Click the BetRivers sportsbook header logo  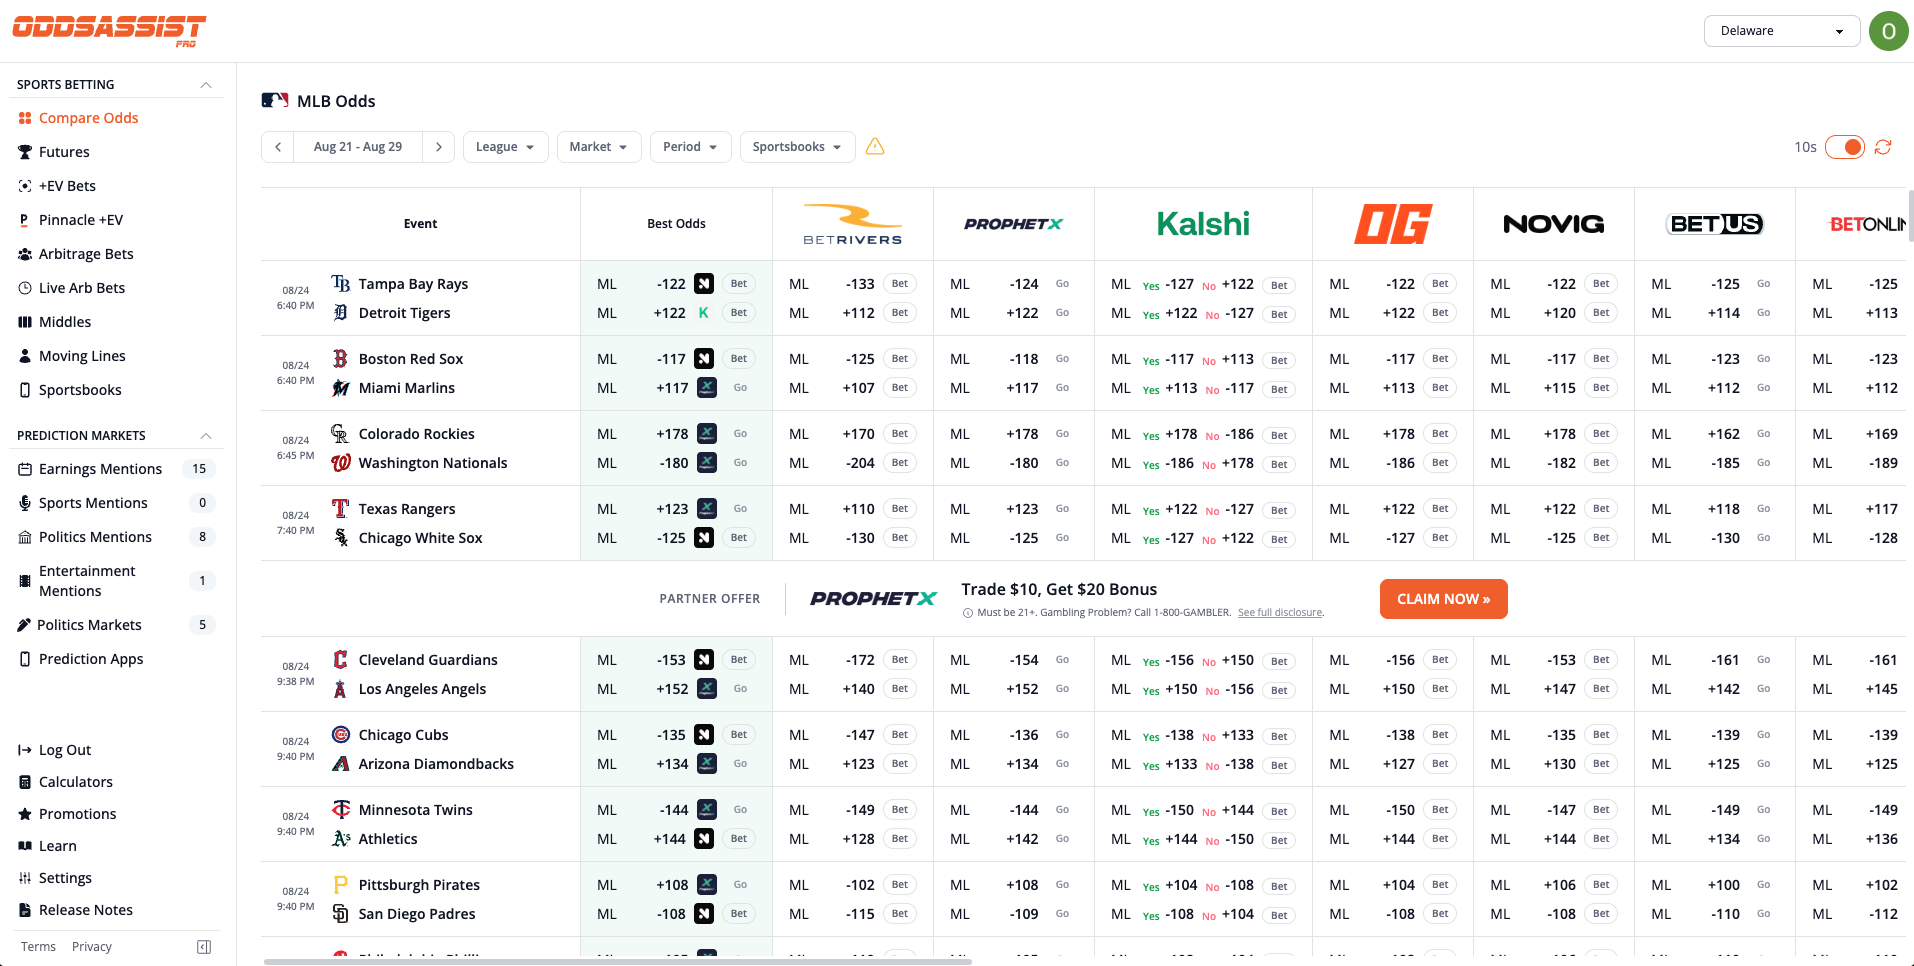[853, 224]
